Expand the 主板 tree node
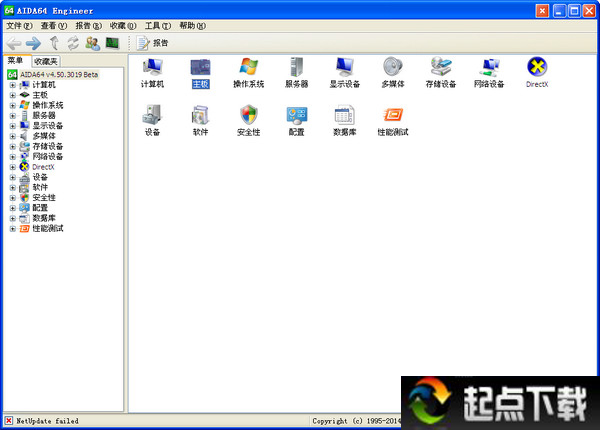This screenshot has height=430, width=600. pyautogui.click(x=13, y=95)
